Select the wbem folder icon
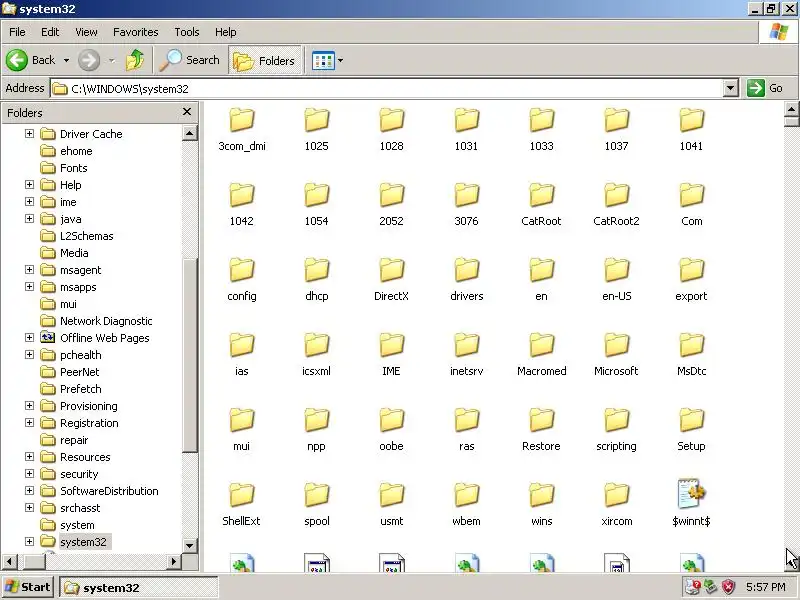This screenshot has height=600, width=800. coord(466,495)
